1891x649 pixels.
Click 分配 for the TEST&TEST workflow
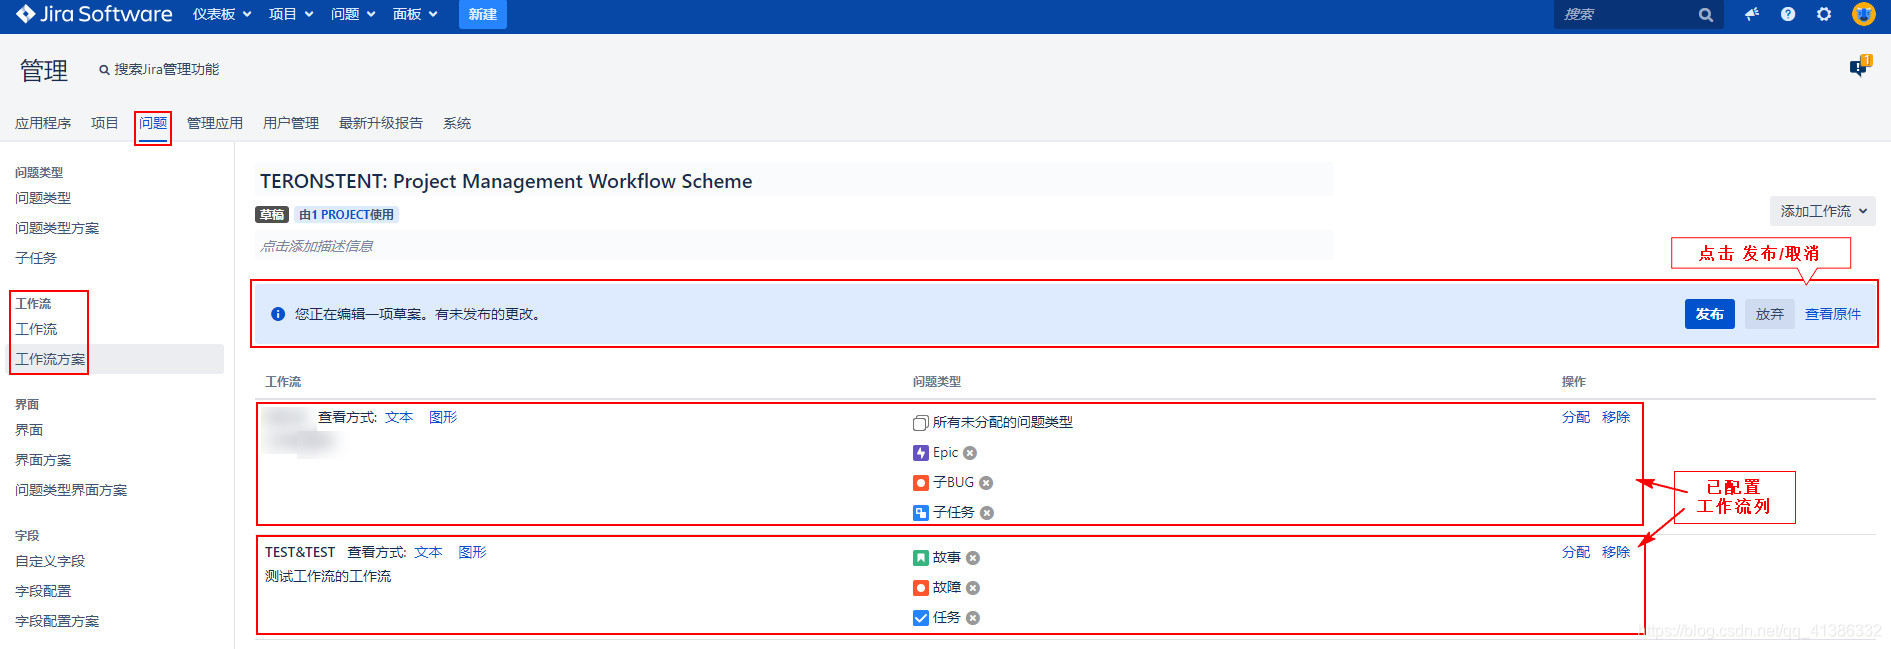tap(1576, 552)
